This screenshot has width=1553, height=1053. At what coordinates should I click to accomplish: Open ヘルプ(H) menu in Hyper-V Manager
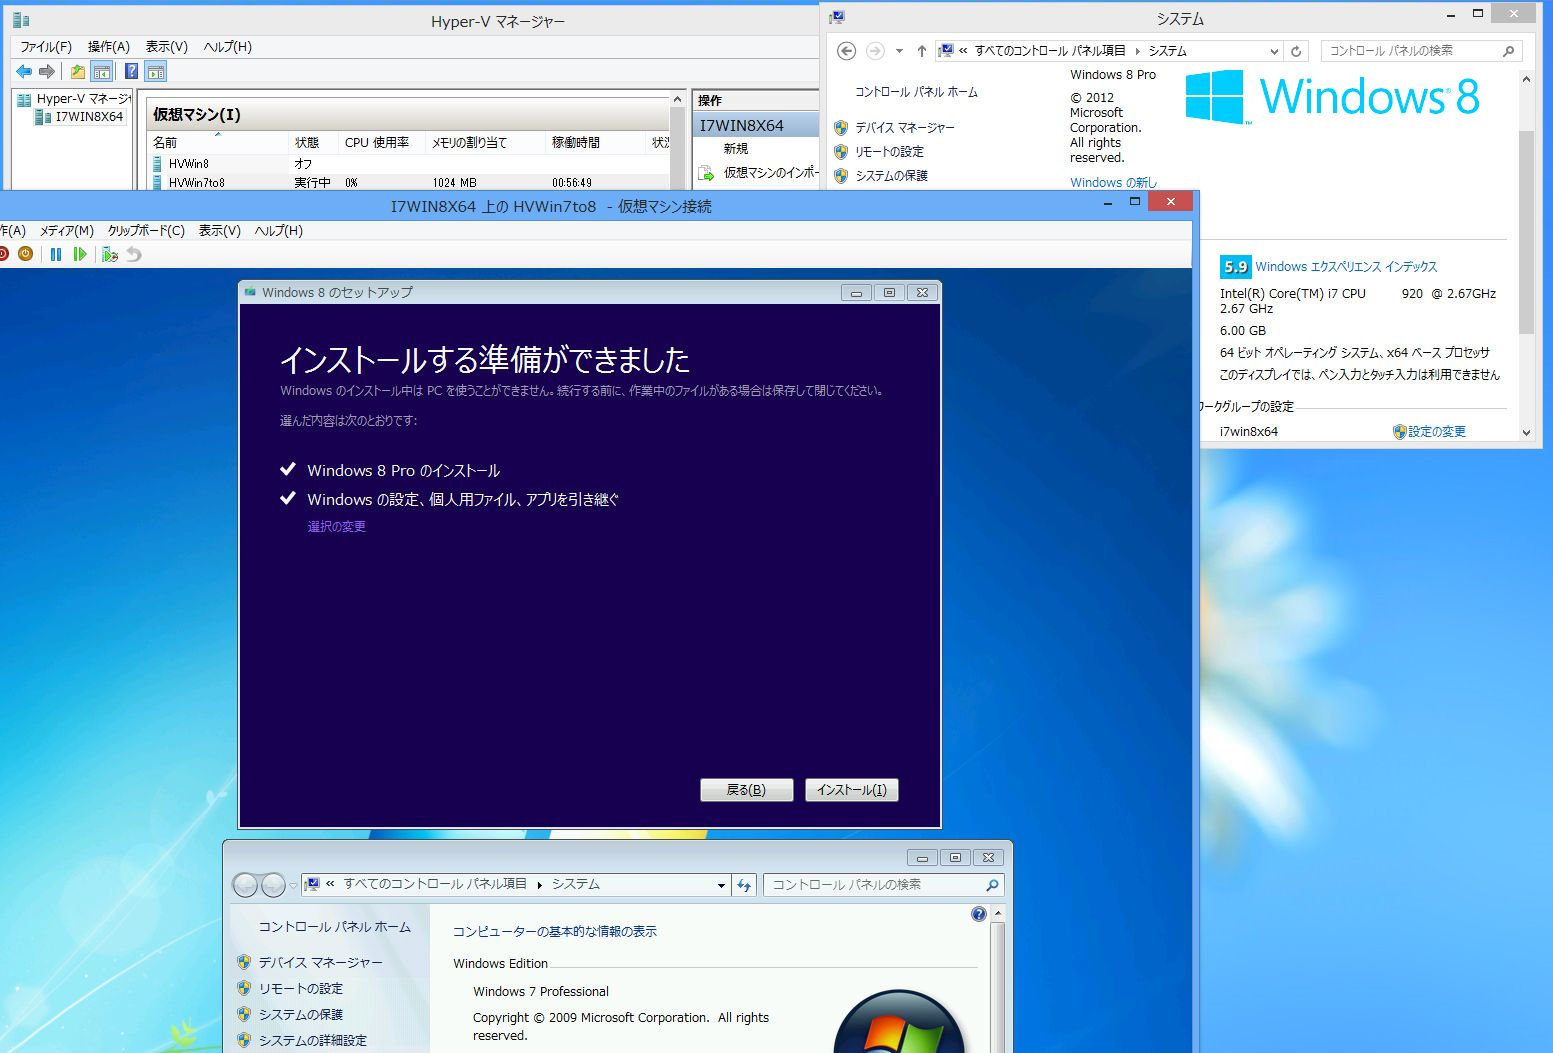[228, 47]
